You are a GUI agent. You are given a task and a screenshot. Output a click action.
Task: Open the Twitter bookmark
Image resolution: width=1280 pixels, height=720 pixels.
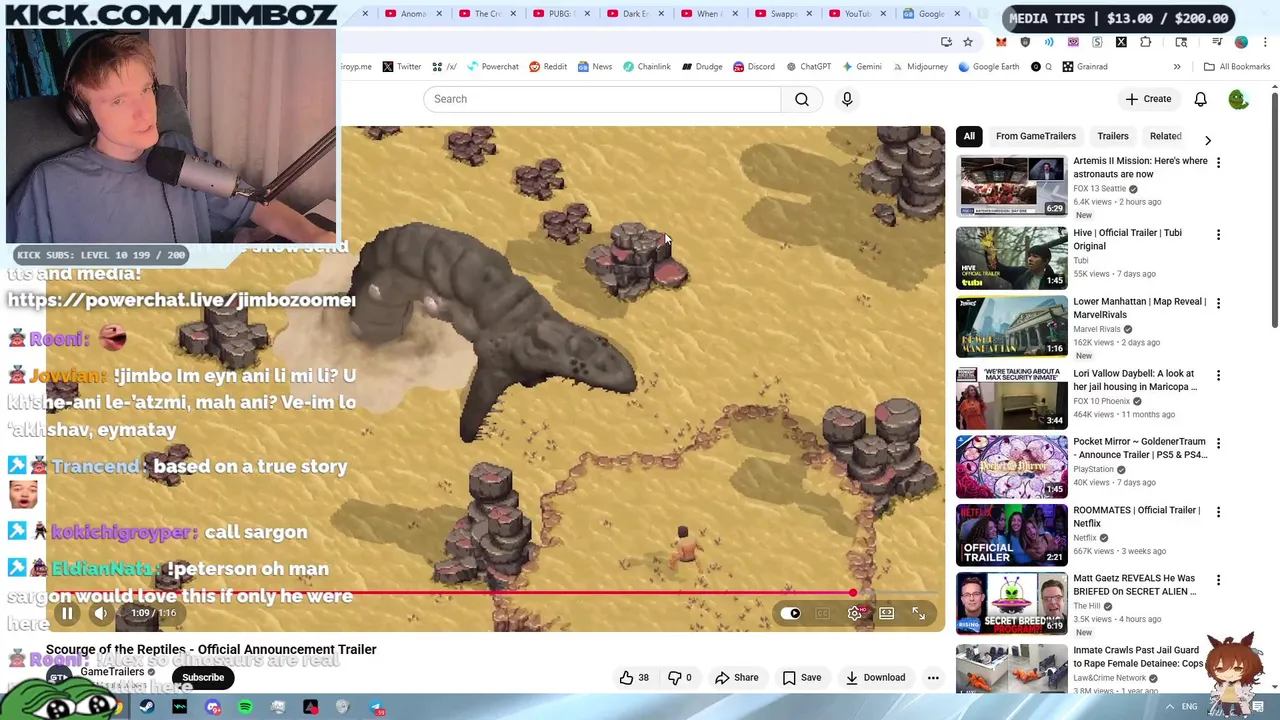[x=401, y=67]
